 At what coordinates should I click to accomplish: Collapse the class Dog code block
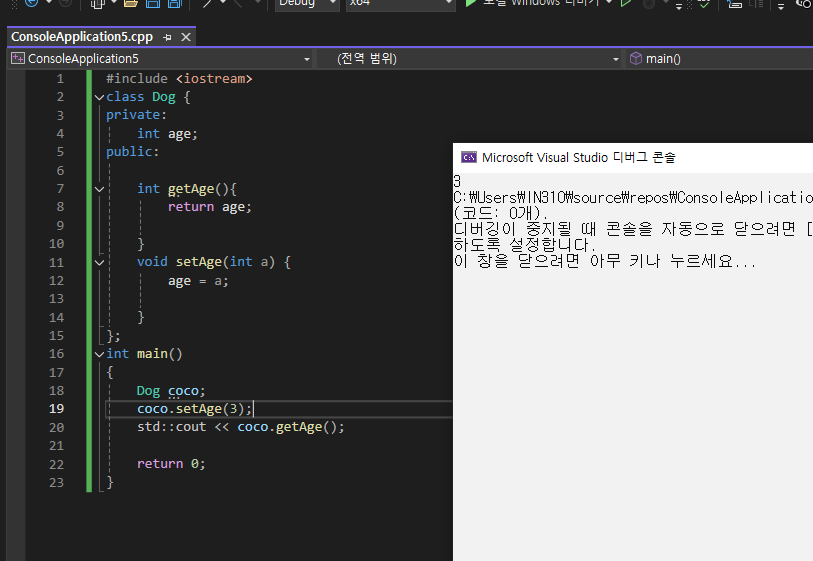100,97
